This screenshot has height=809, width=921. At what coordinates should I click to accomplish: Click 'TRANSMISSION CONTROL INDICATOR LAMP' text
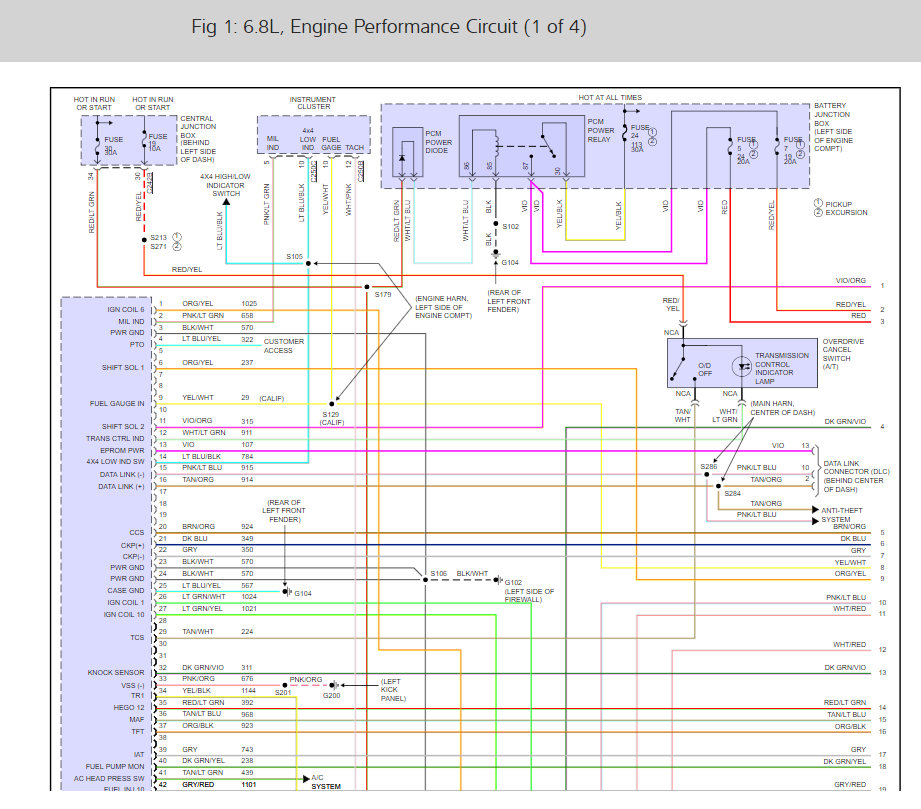[x=781, y=368]
